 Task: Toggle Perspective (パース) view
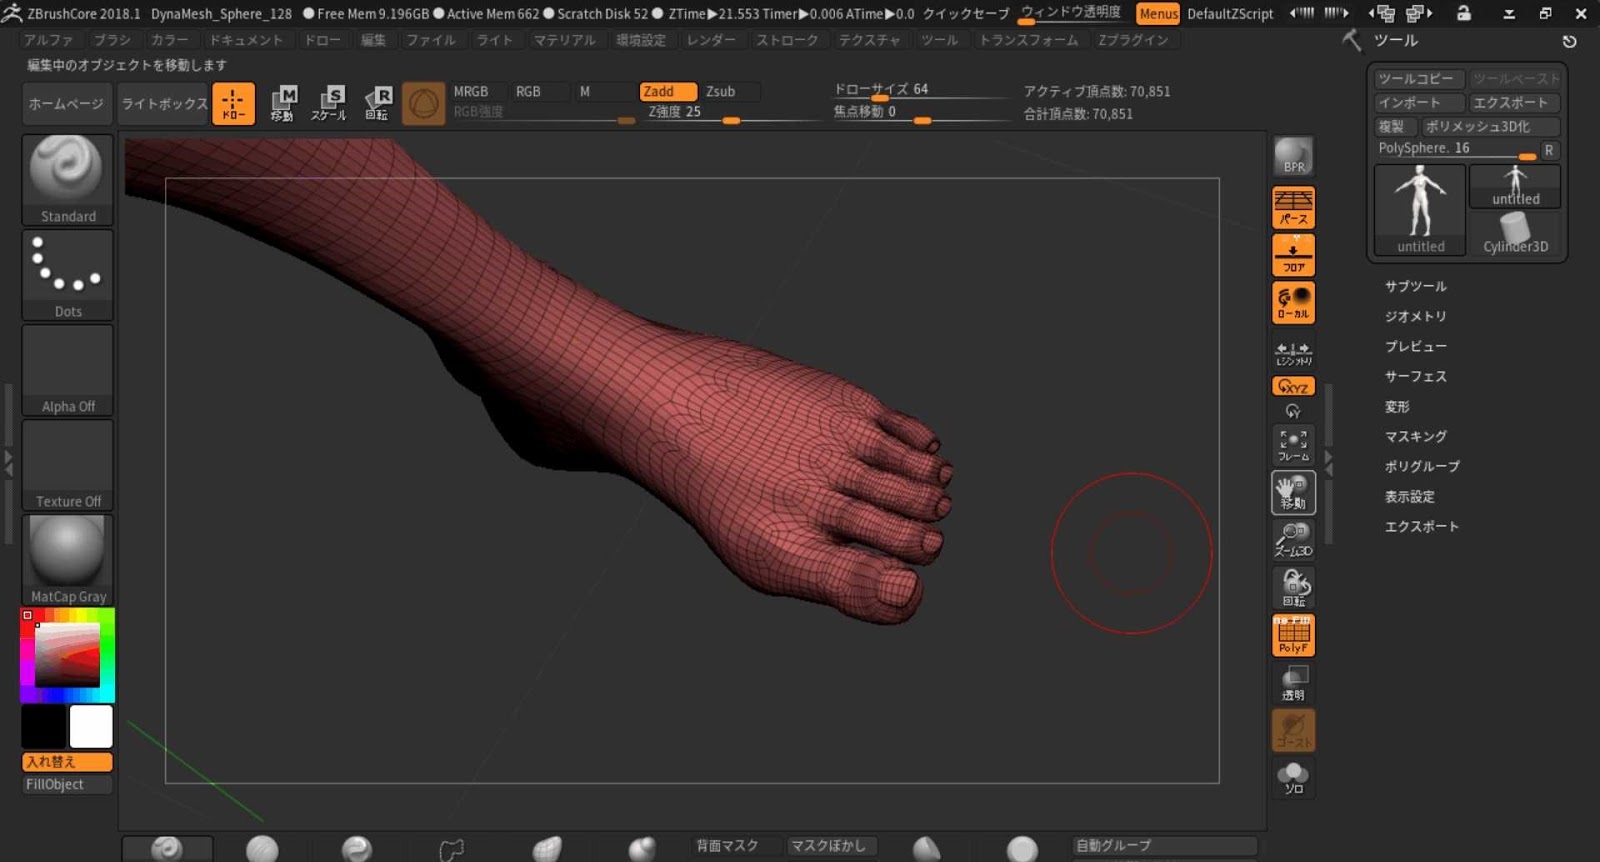pyautogui.click(x=1293, y=208)
